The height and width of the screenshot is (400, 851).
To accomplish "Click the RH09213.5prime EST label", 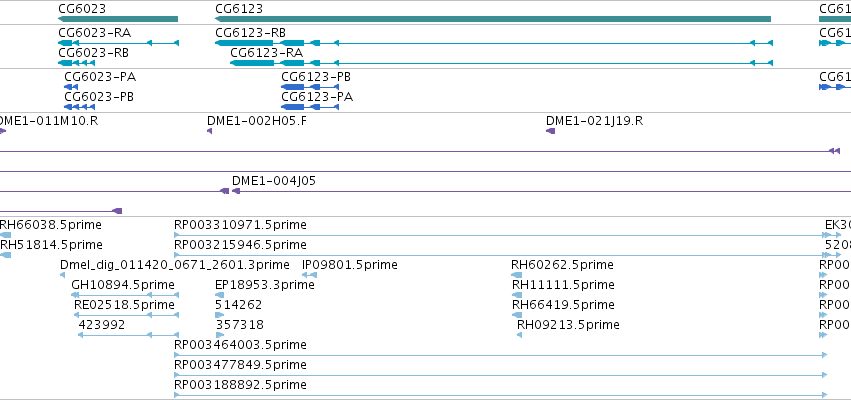I will coord(568,325).
